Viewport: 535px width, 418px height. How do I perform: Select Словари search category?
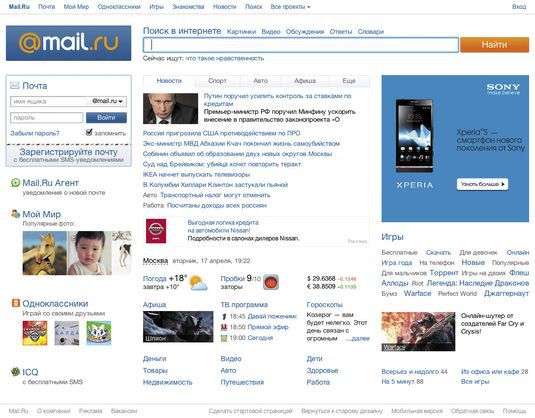click(x=371, y=32)
